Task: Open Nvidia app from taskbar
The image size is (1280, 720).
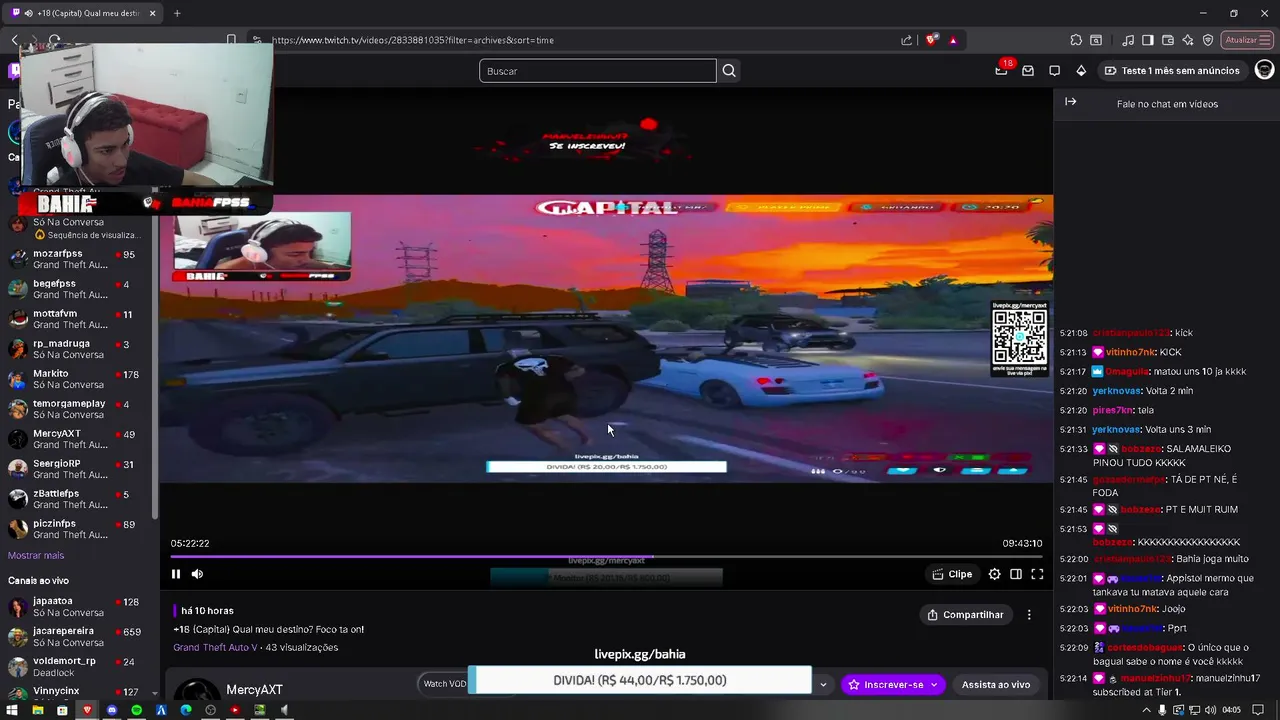Action: (260, 710)
